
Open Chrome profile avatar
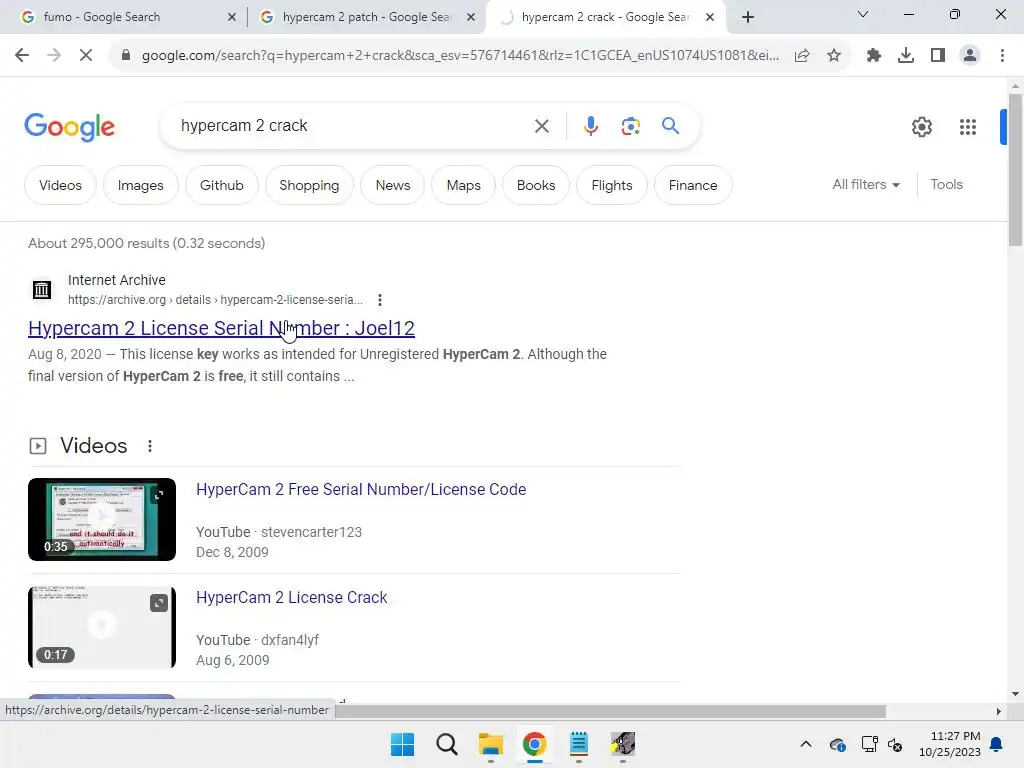click(970, 56)
